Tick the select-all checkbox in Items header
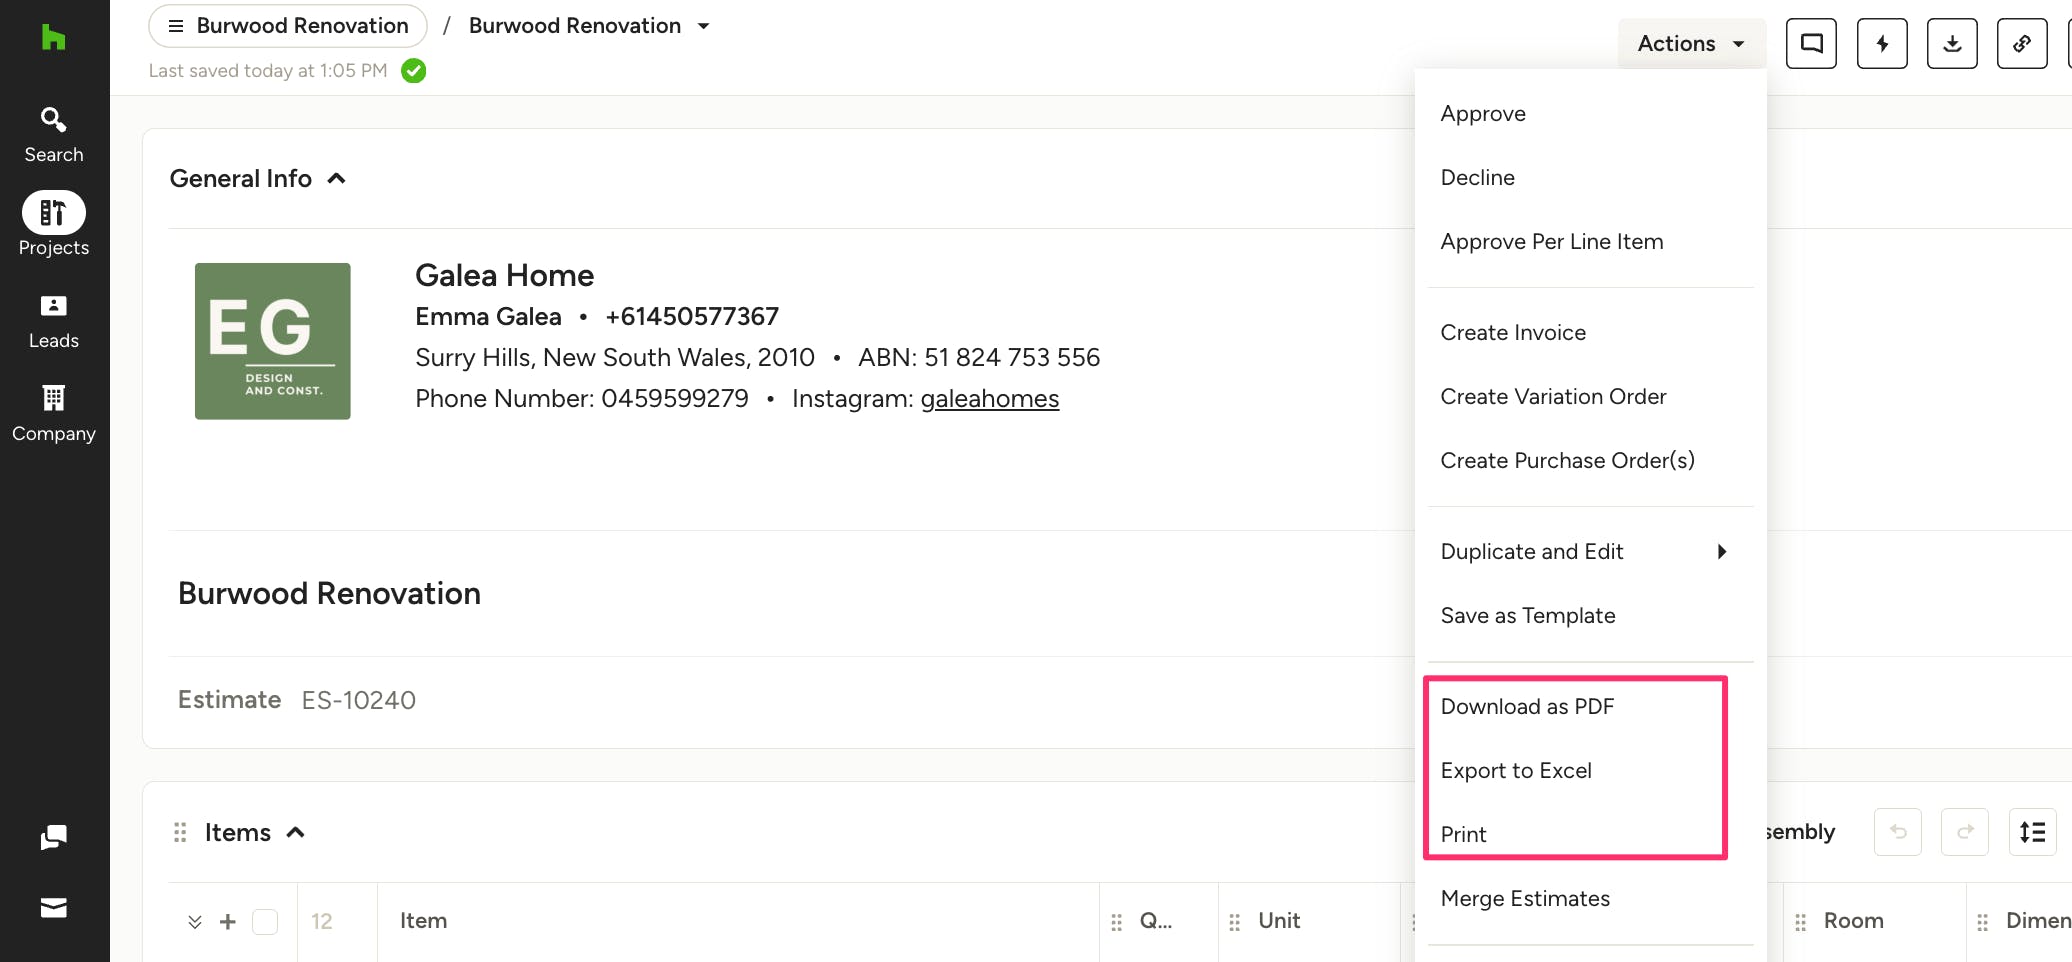The height and width of the screenshot is (962, 2072). [x=265, y=921]
